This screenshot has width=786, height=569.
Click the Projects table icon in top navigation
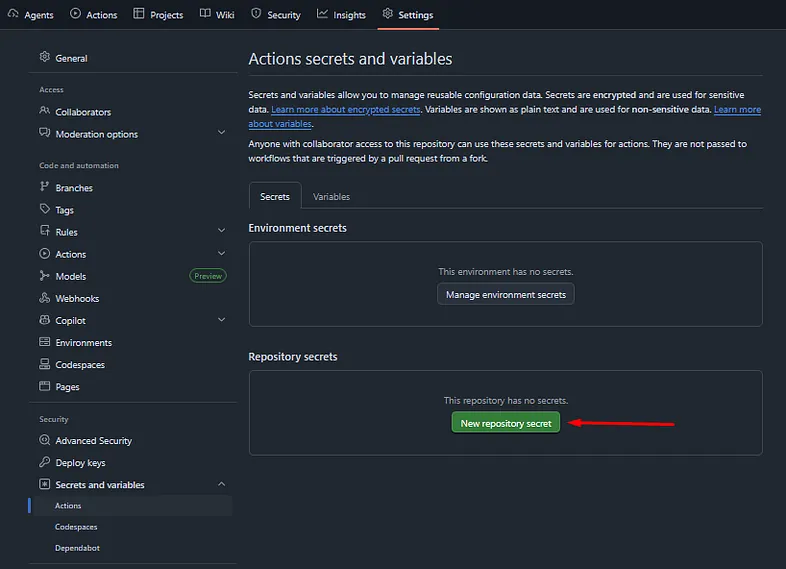click(x=139, y=14)
